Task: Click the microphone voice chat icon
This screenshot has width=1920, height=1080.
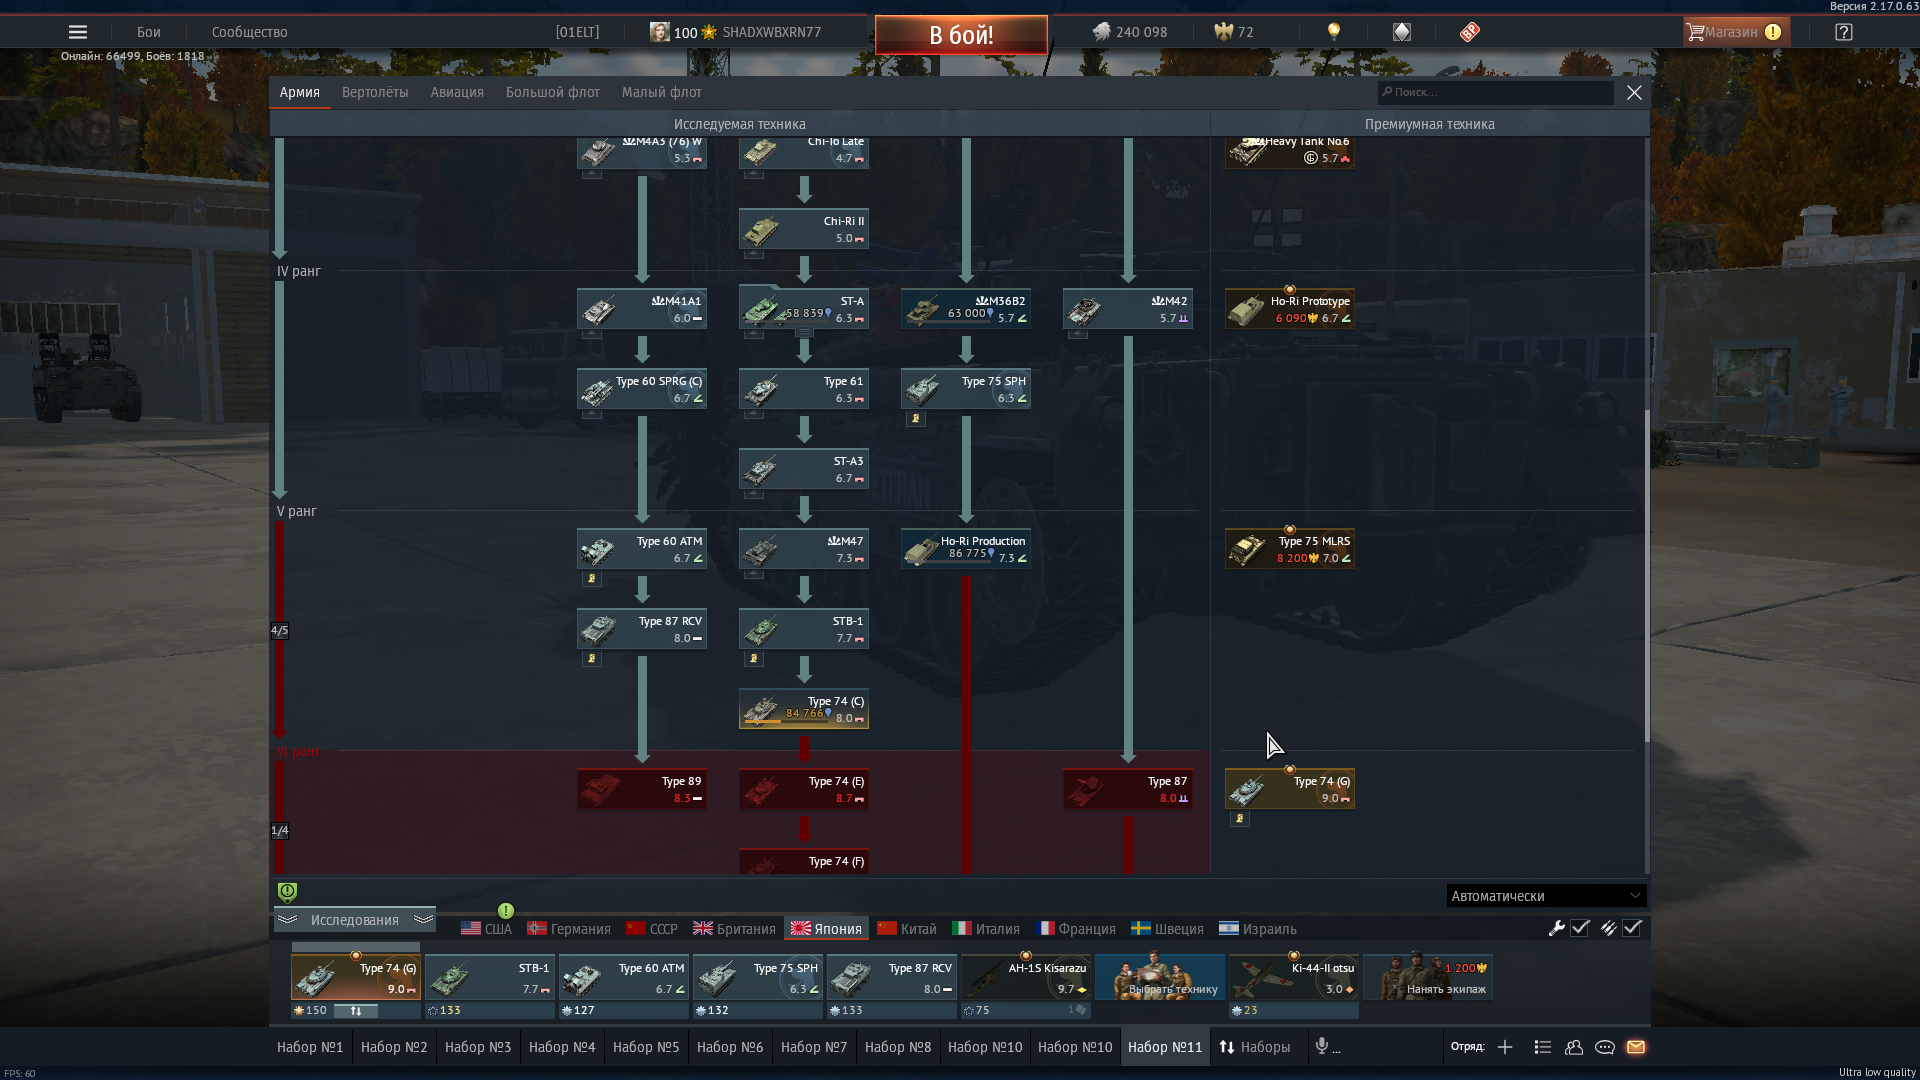Action: pos(1322,1046)
